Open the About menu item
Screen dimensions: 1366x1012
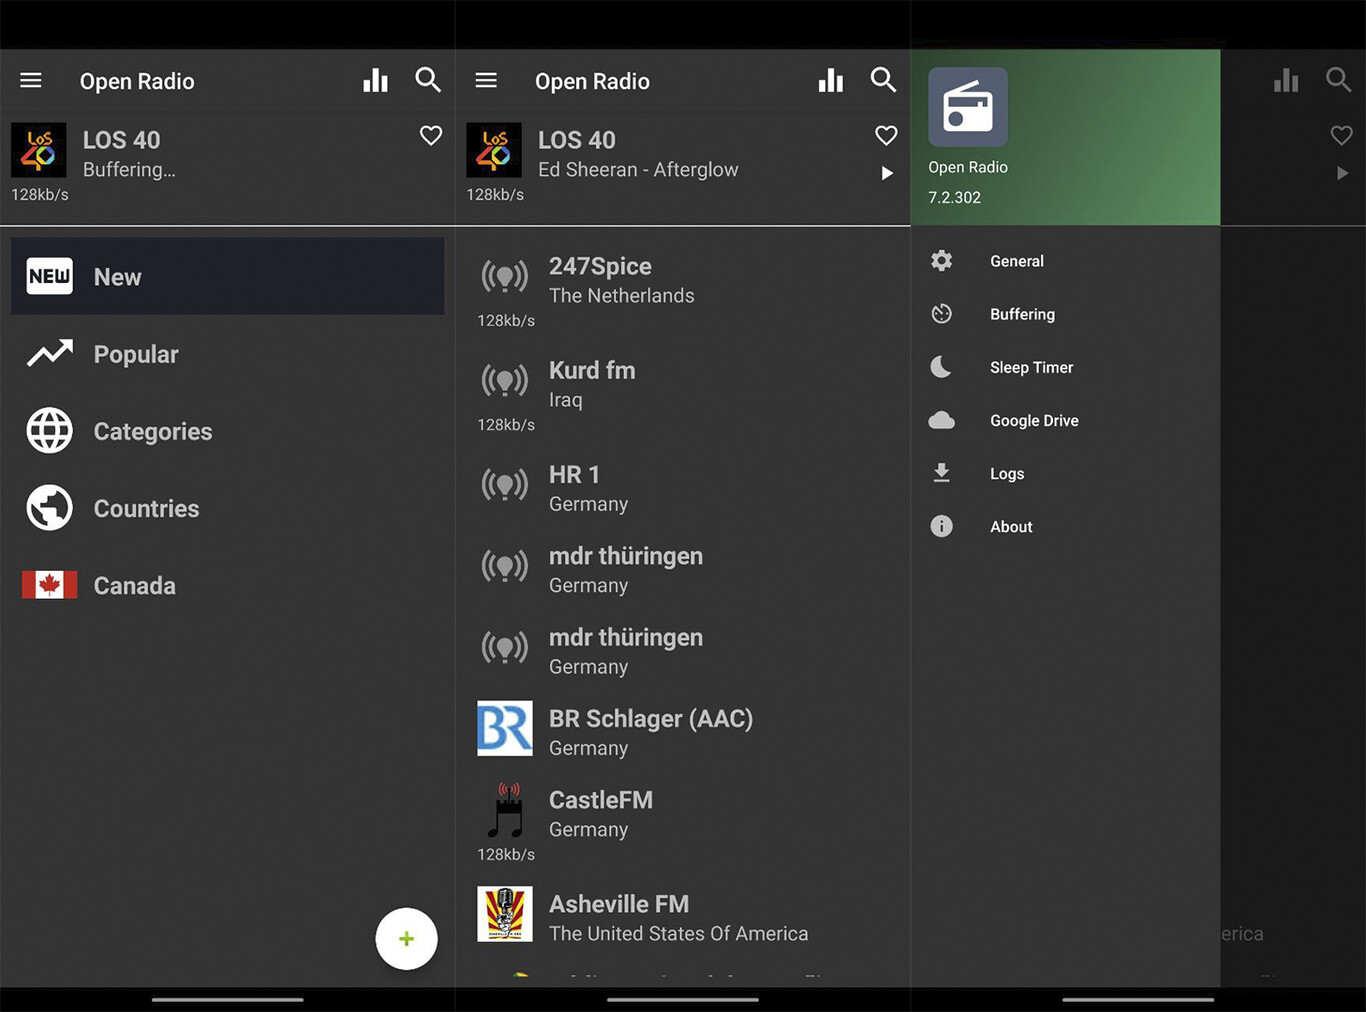1010,526
